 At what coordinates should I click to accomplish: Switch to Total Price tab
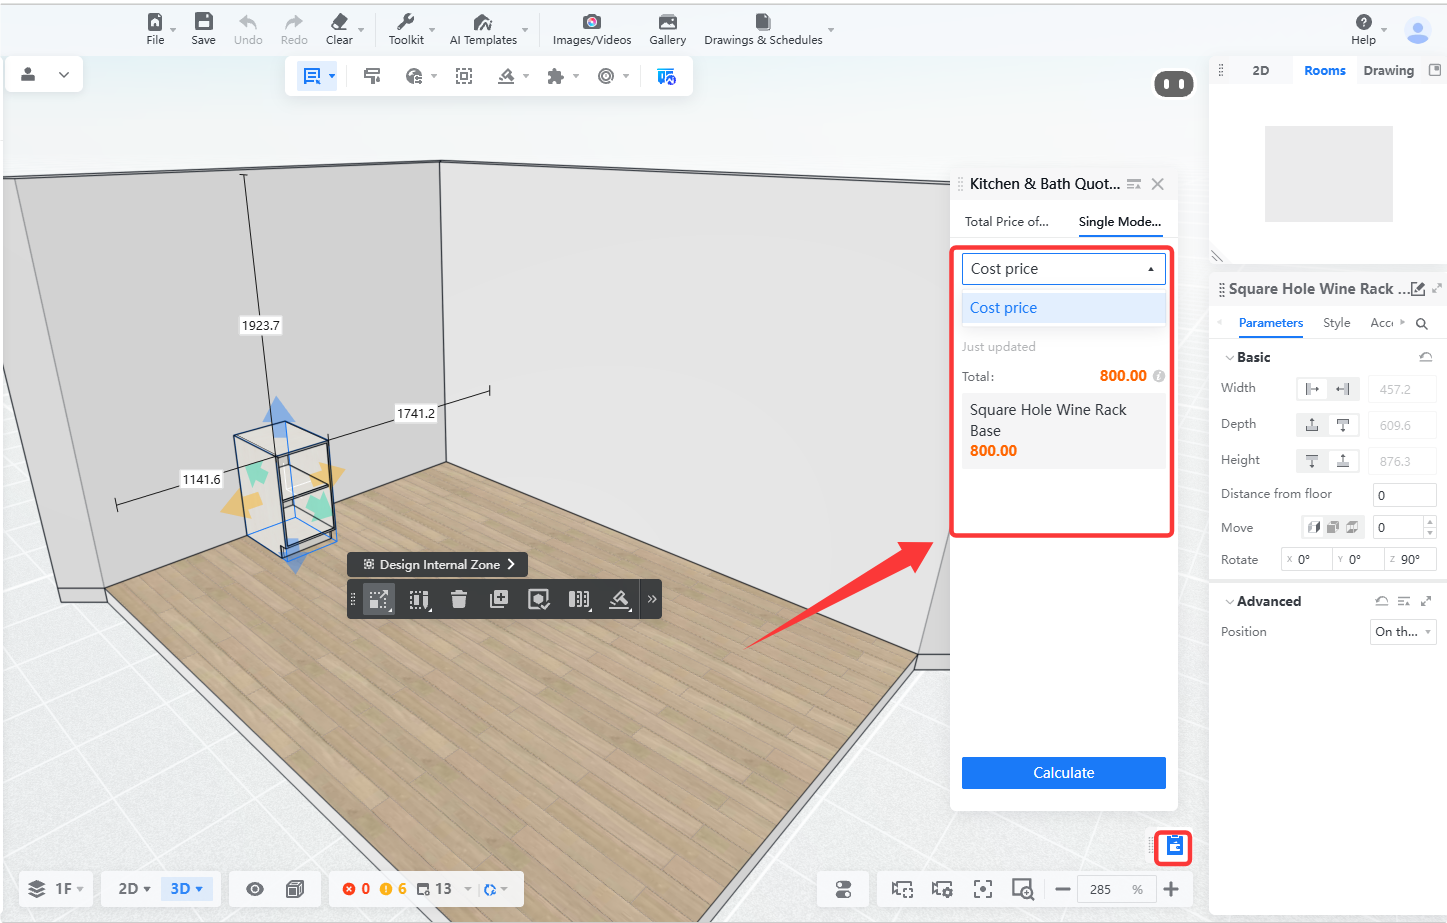tap(1007, 222)
